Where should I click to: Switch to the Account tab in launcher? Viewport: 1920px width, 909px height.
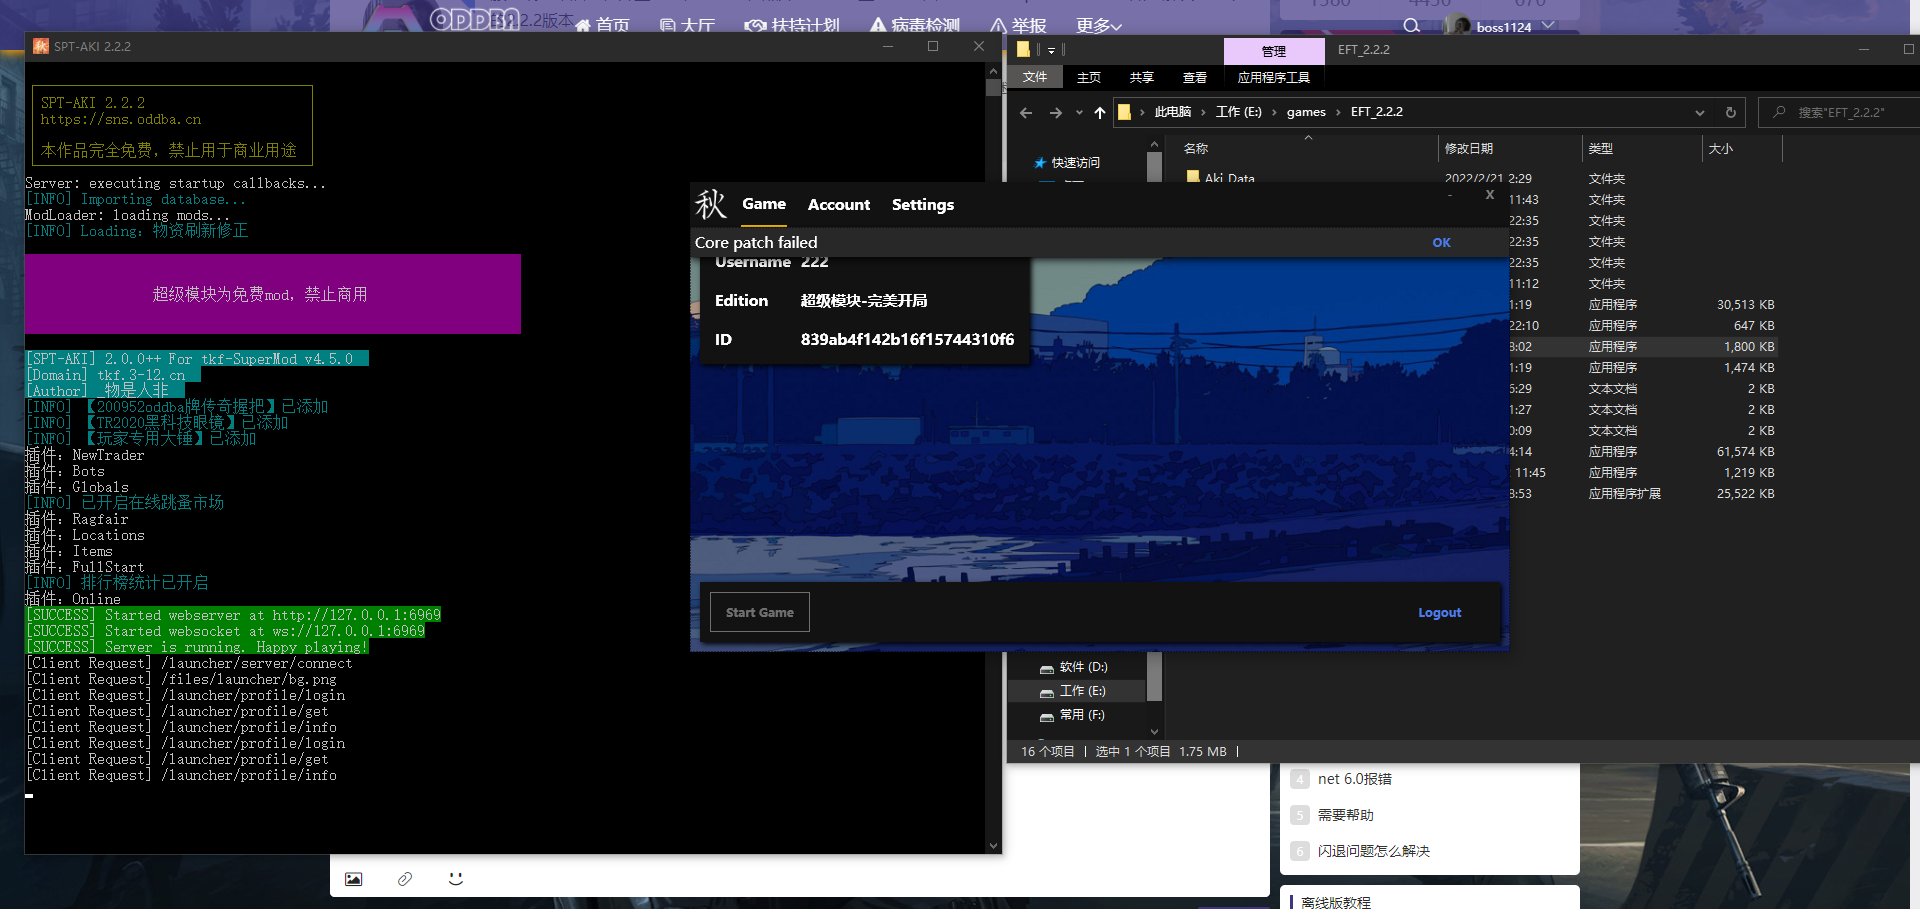click(838, 205)
